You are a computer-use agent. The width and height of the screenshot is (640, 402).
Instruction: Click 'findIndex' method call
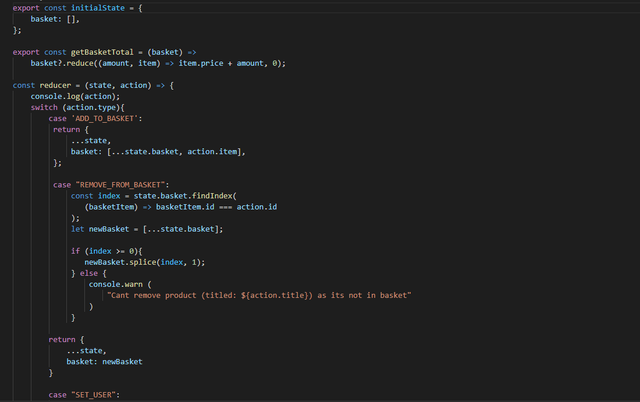click(212, 195)
